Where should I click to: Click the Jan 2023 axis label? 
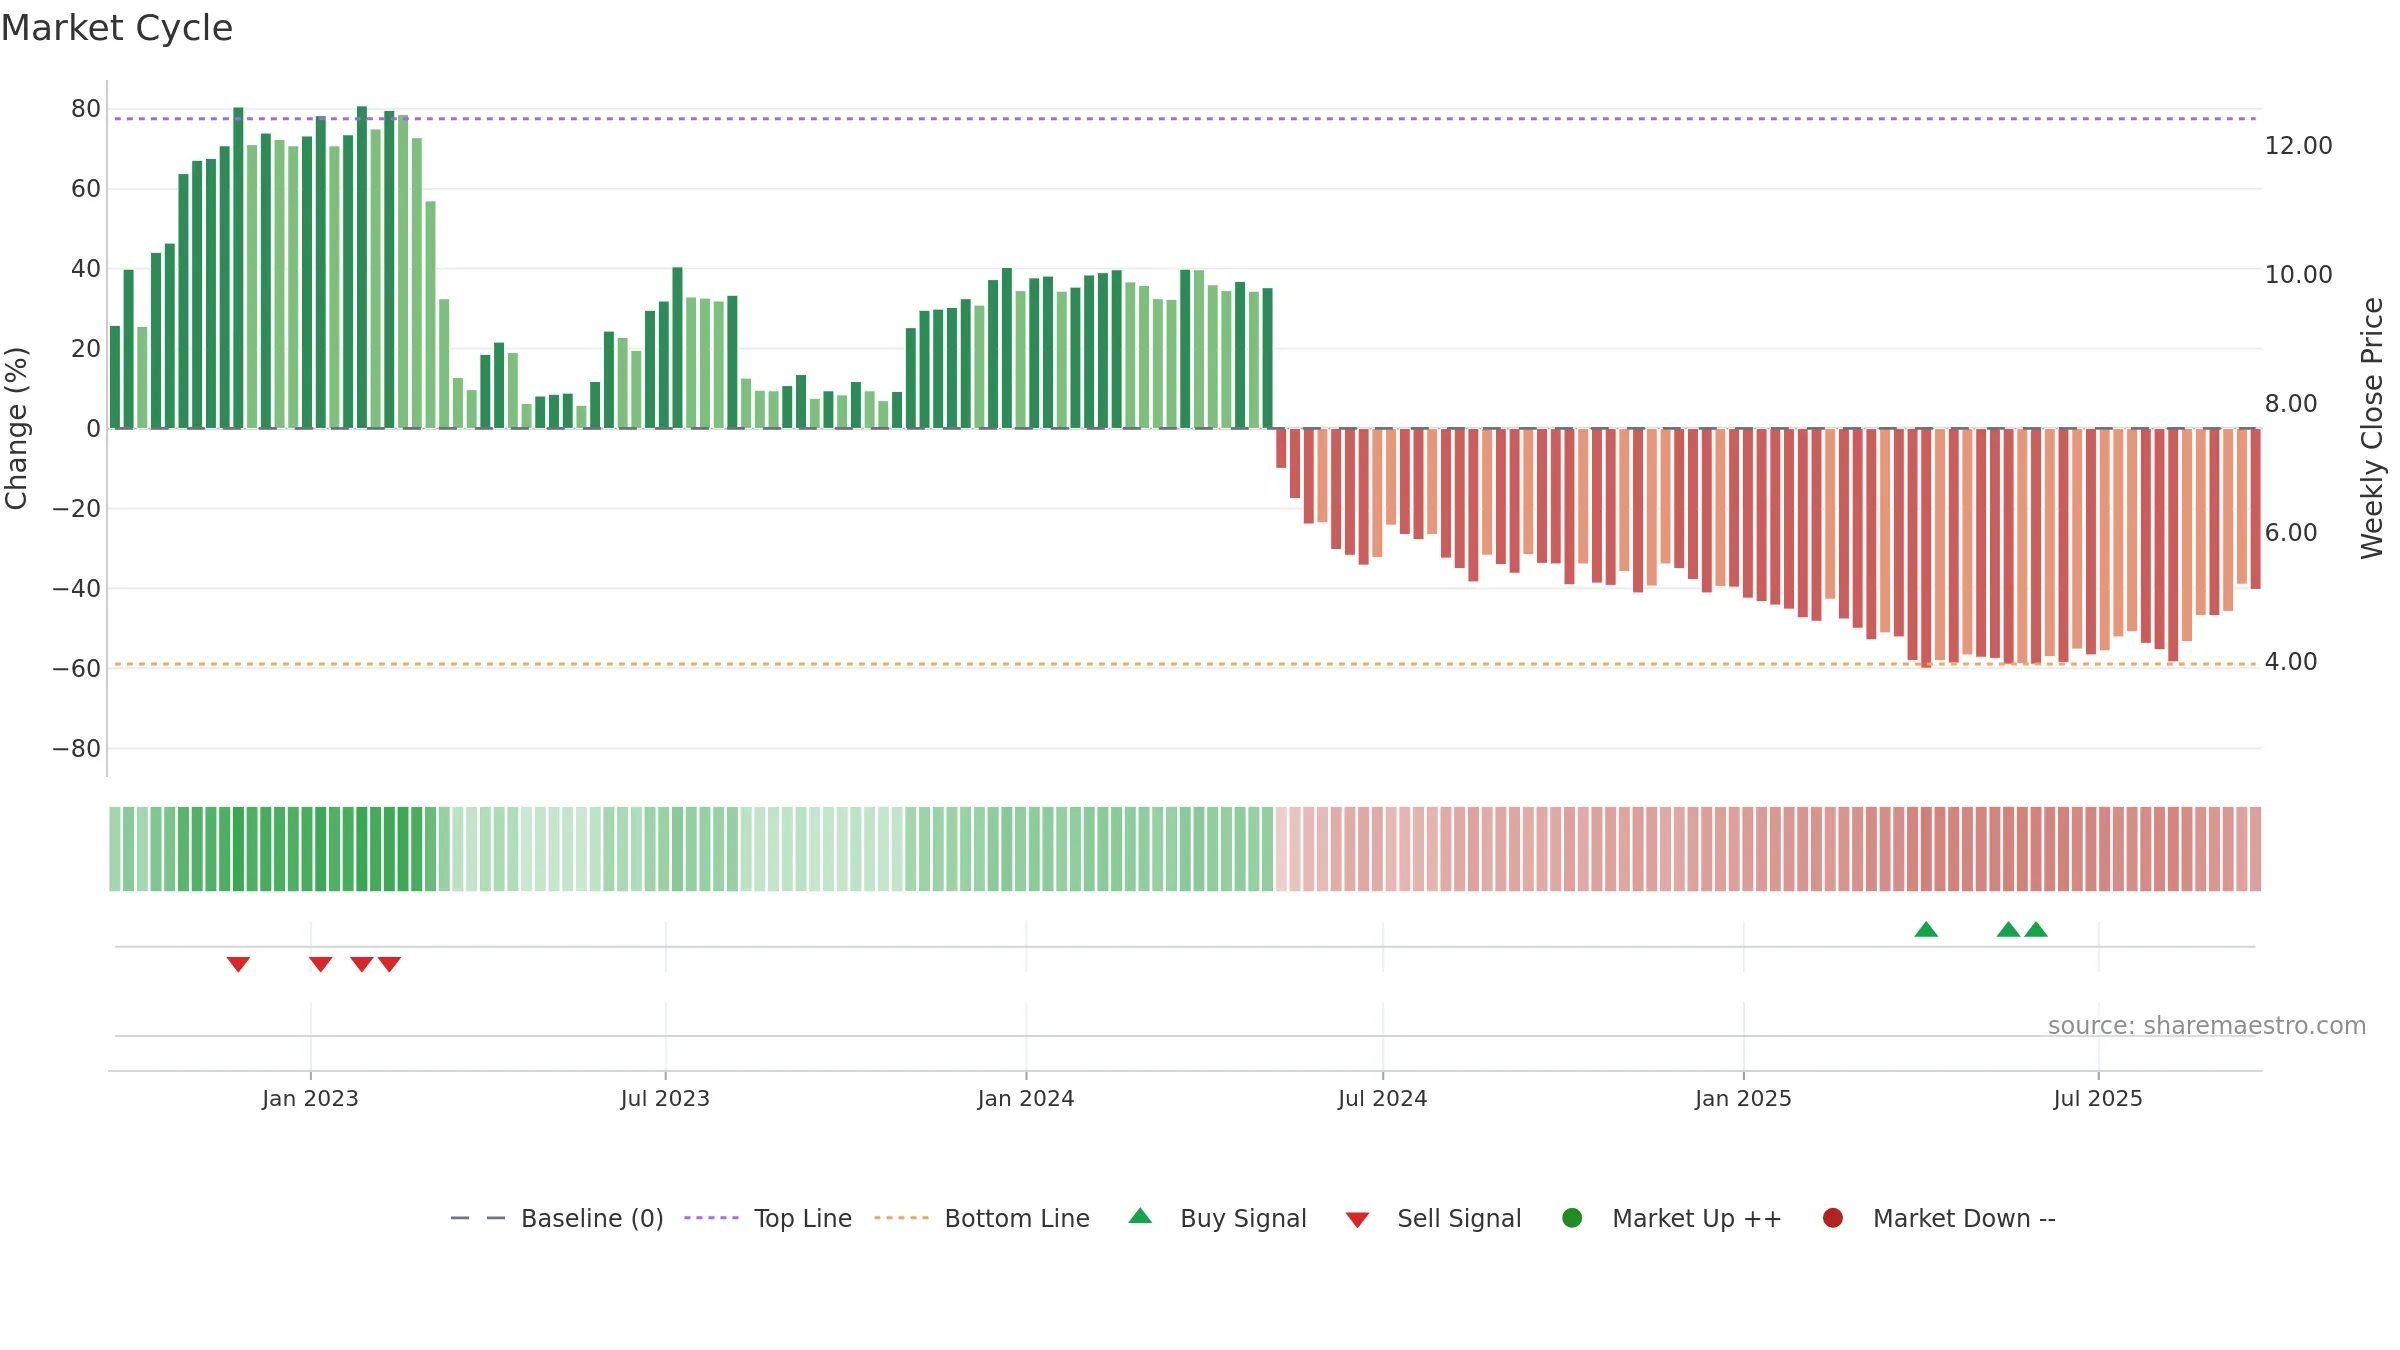click(310, 1098)
